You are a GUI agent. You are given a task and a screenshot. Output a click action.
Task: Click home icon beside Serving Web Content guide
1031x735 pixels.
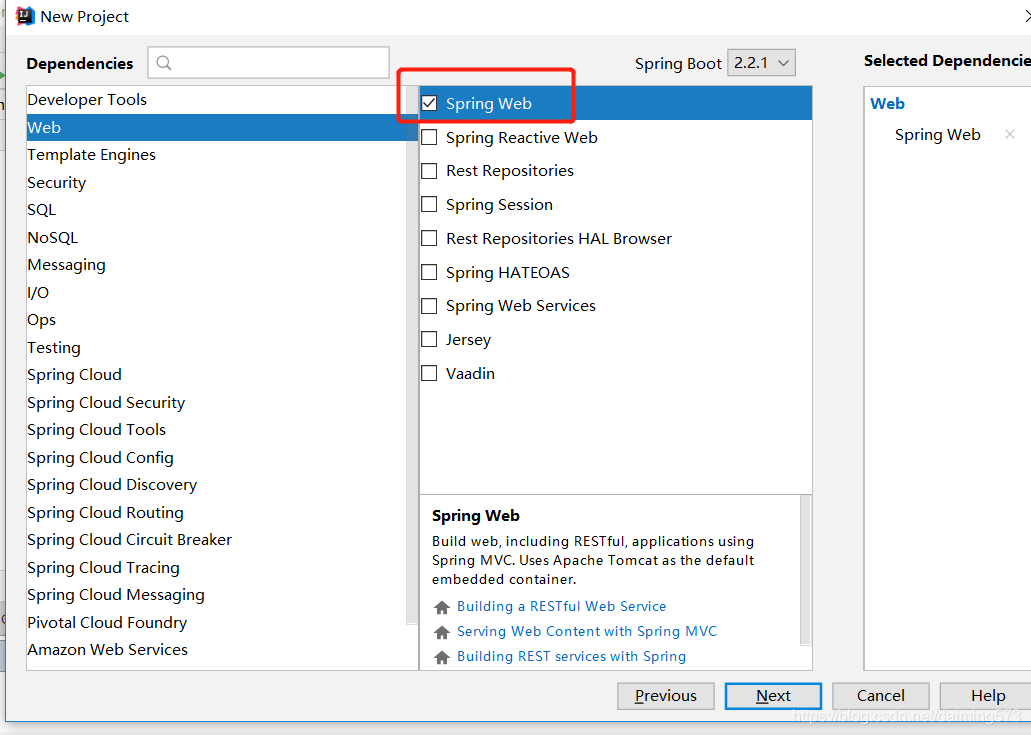point(442,632)
